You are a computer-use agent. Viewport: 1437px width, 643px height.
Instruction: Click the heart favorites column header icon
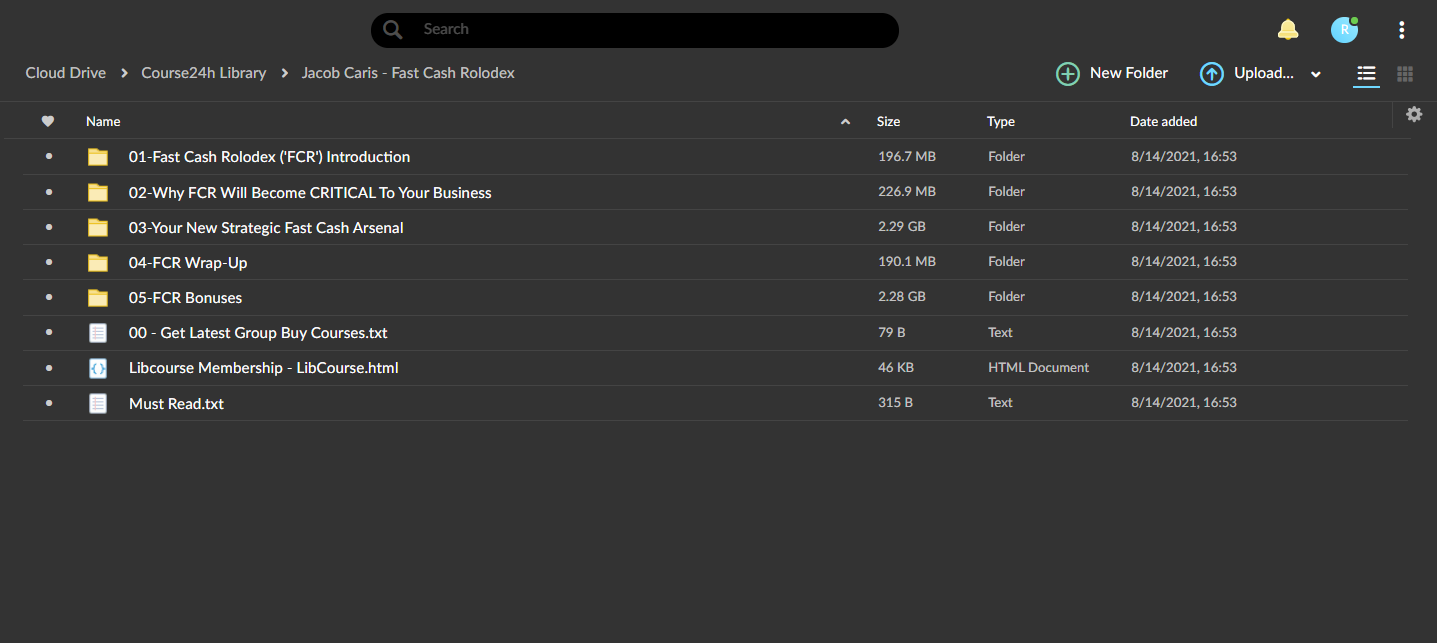pos(48,121)
